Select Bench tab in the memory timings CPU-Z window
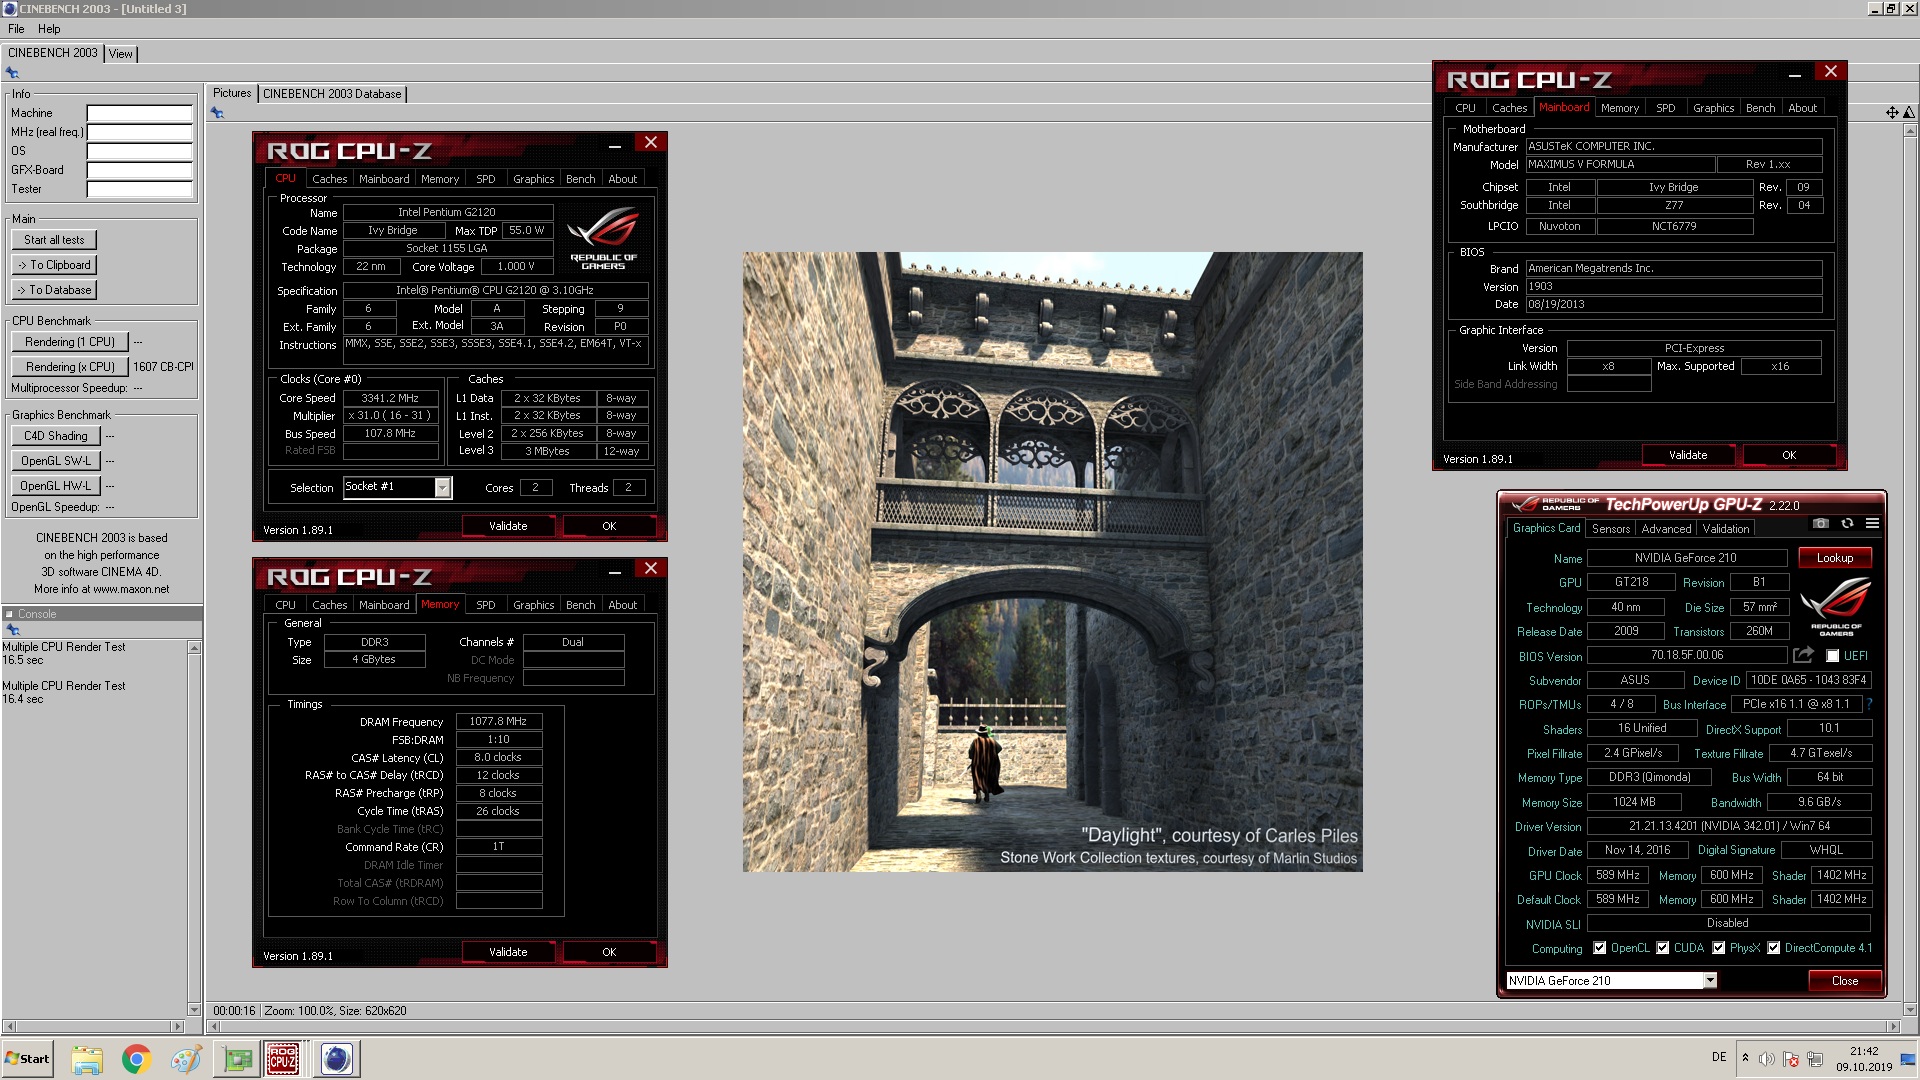Image resolution: width=1920 pixels, height=1080 pixels. click(580, 605)
